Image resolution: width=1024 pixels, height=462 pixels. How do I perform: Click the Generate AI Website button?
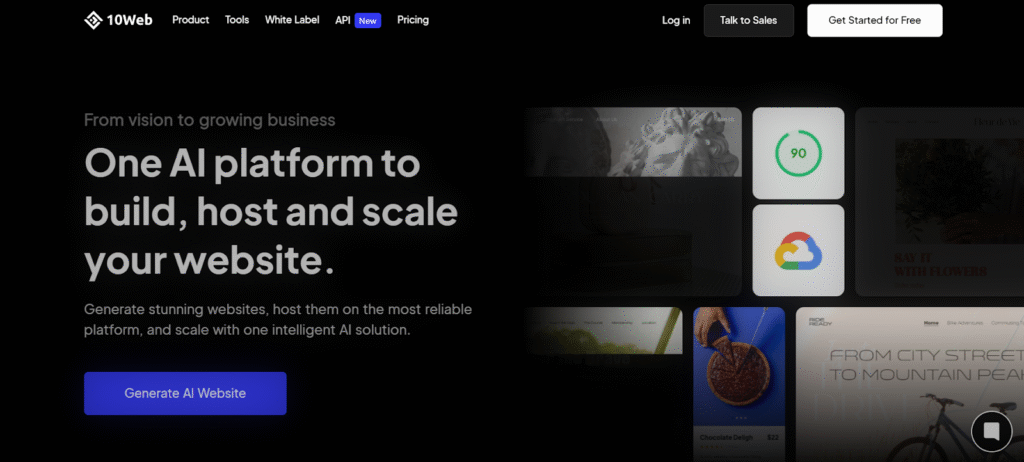(x=185, y=393)
